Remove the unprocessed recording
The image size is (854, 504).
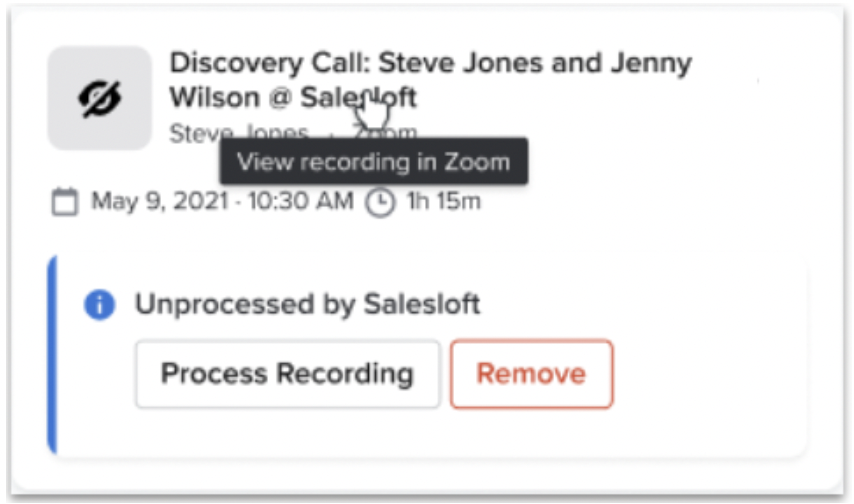(532, 374)
